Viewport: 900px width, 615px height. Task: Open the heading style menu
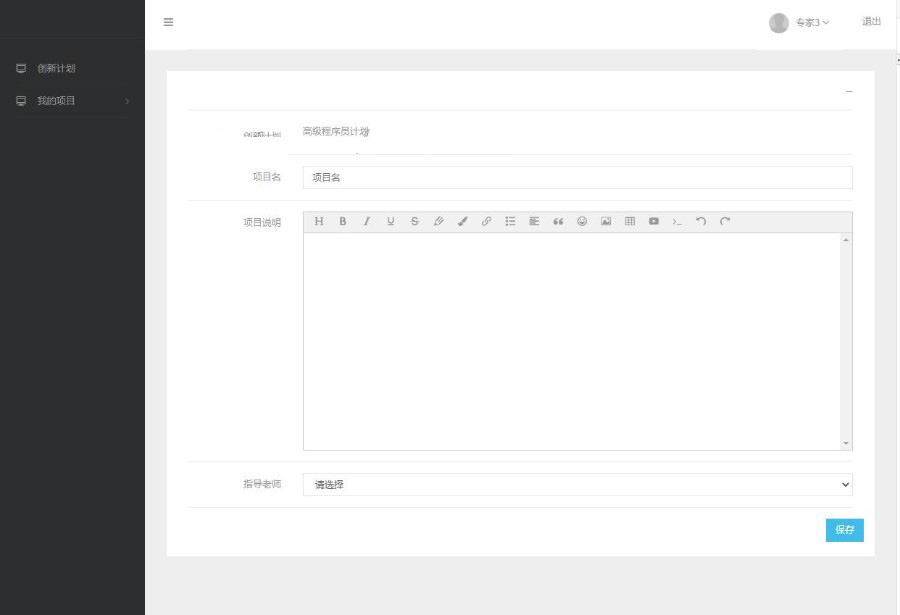click(319, 222)
